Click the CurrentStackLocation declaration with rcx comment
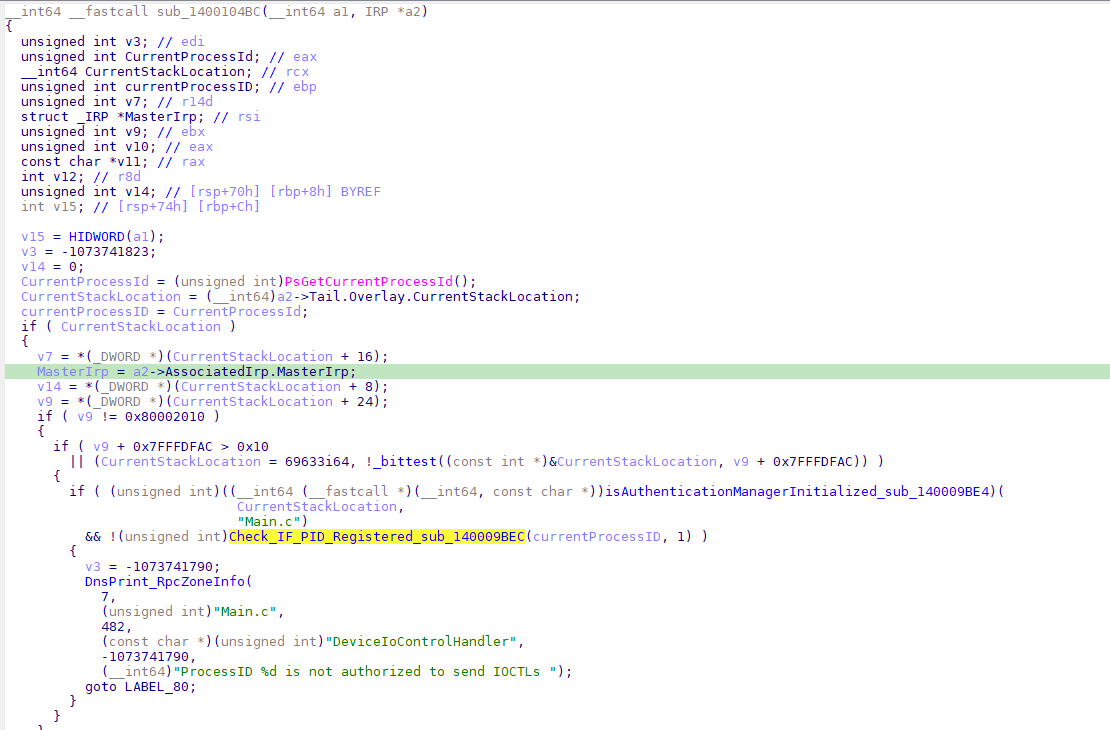Screen dimensions: 1110x730 click(x=165, y=72)
